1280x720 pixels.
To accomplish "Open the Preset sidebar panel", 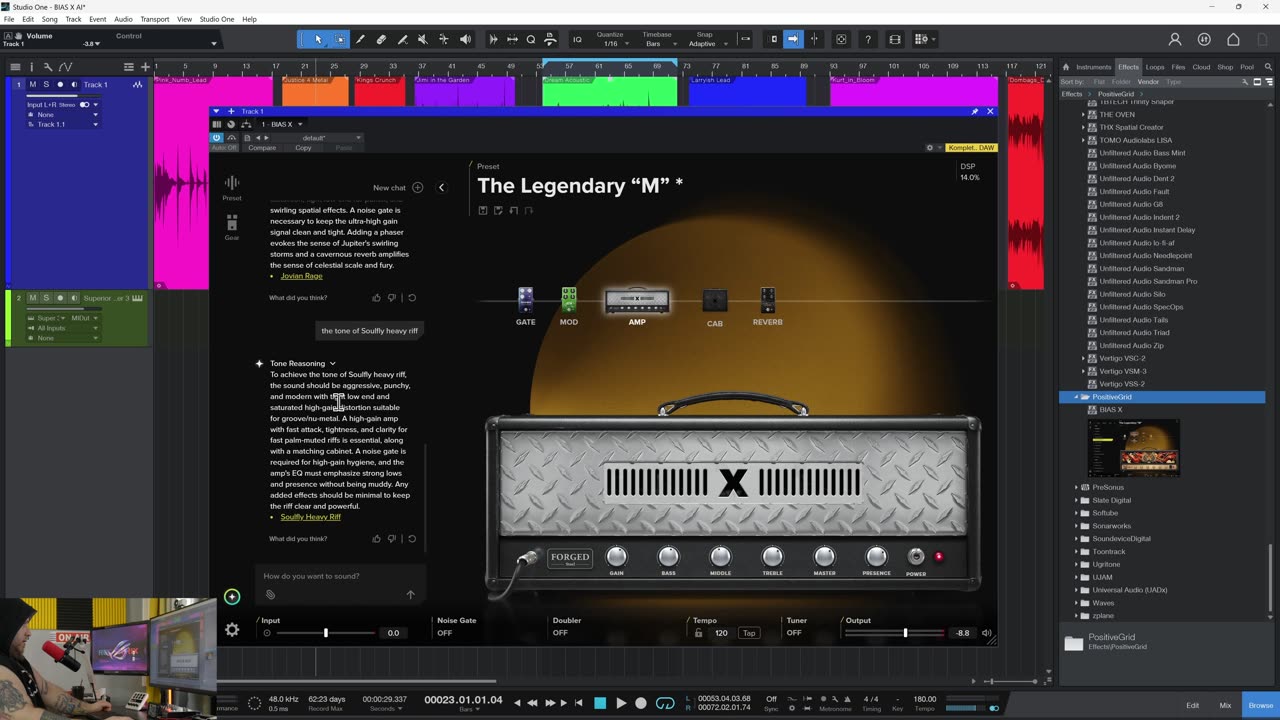I will point(232,187).
